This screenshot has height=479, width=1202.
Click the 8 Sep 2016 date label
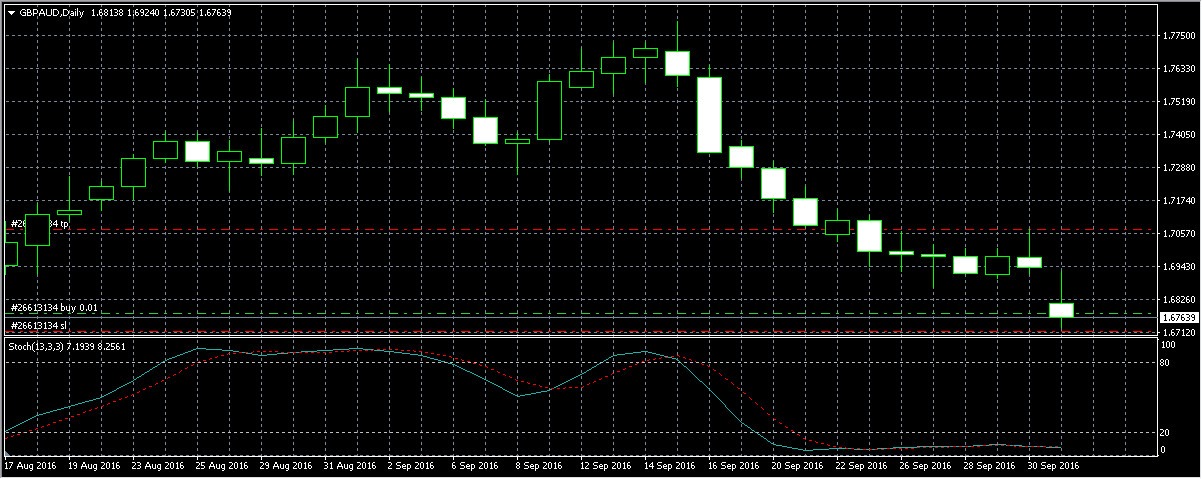pyautogui.click(x=541, y=466)
